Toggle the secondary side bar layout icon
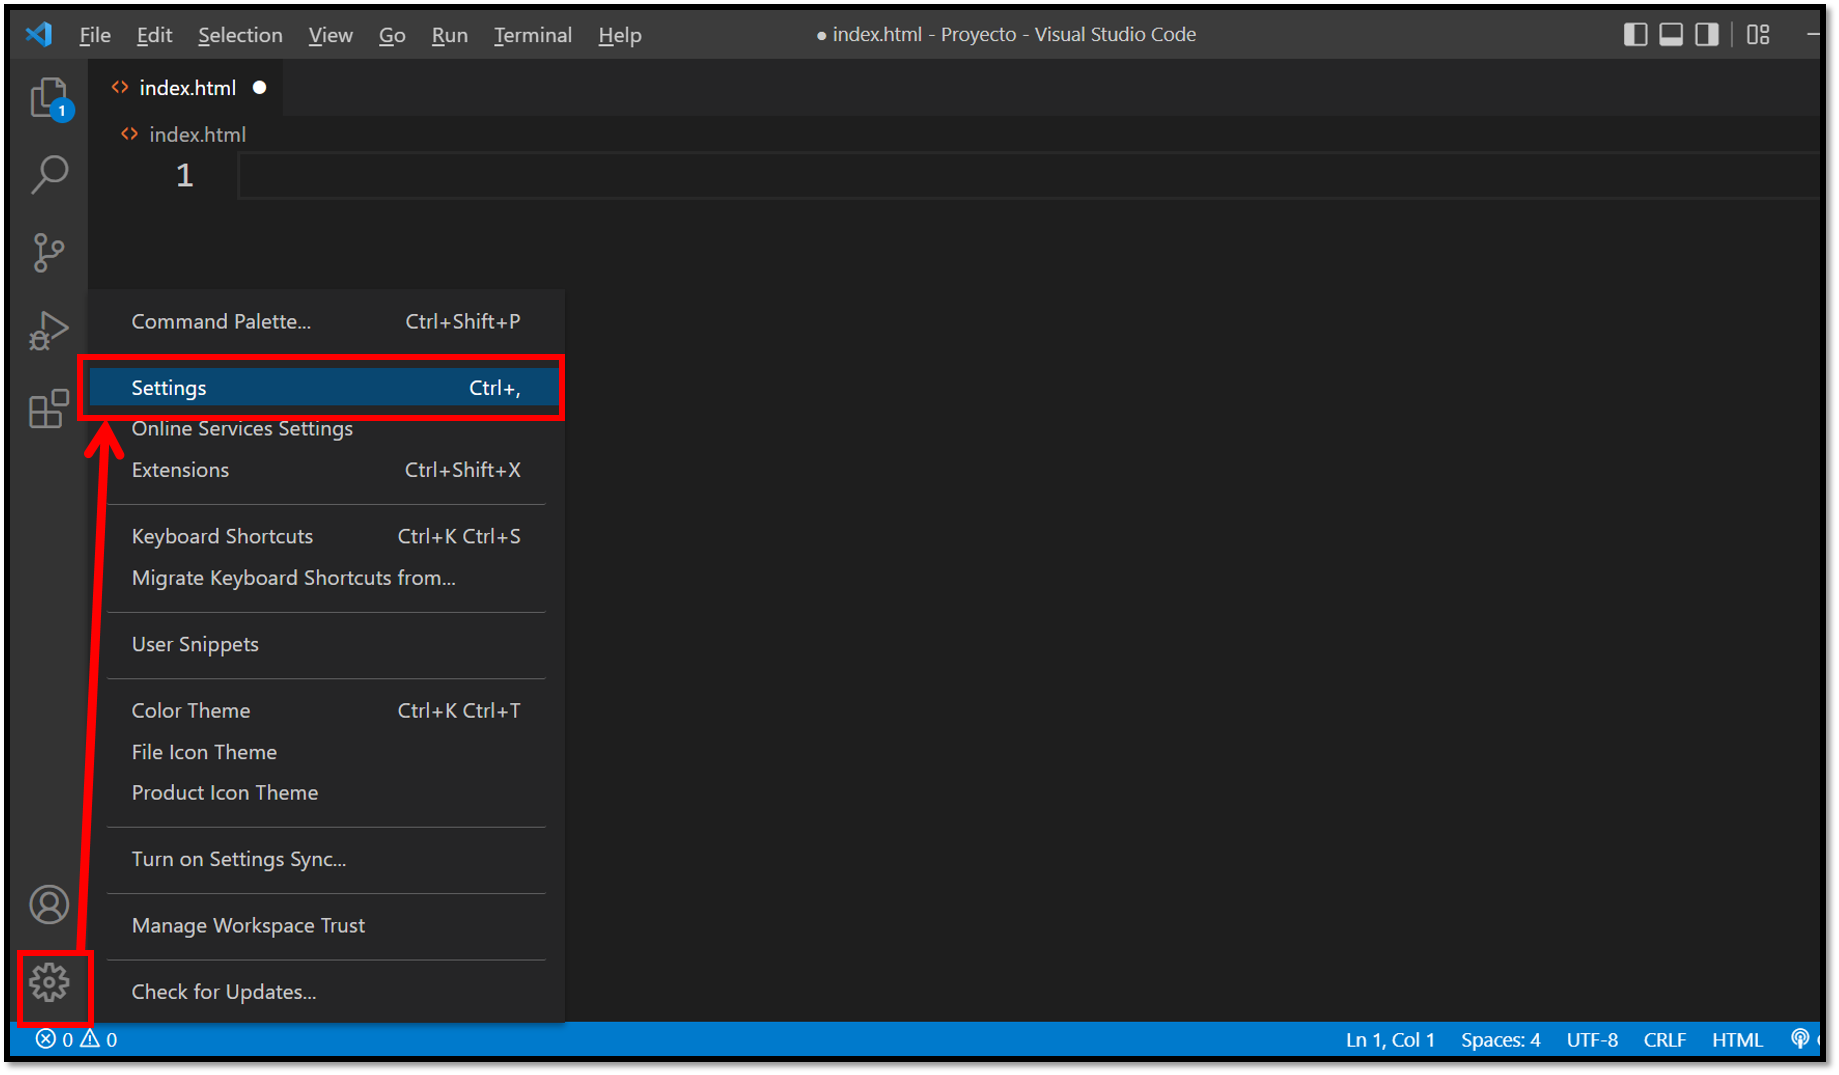This screenshot has height=1075, width=1839. coord(1707,35)
